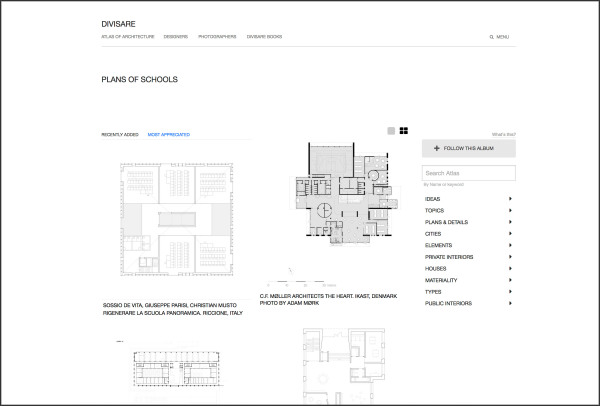Select the Most Appreciated tab

point(168,134)
